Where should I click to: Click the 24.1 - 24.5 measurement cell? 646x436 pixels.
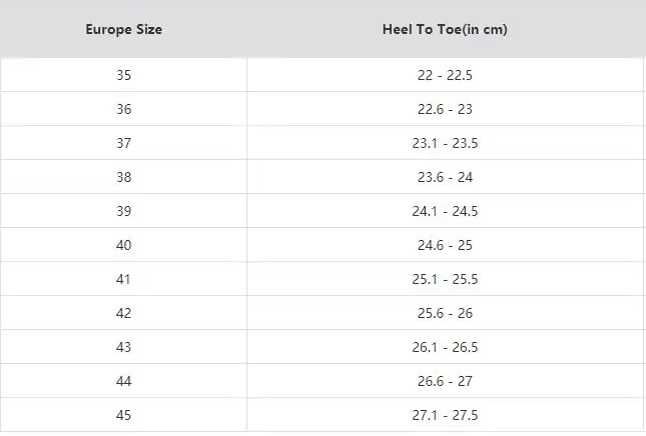click(x=444, y=211)
